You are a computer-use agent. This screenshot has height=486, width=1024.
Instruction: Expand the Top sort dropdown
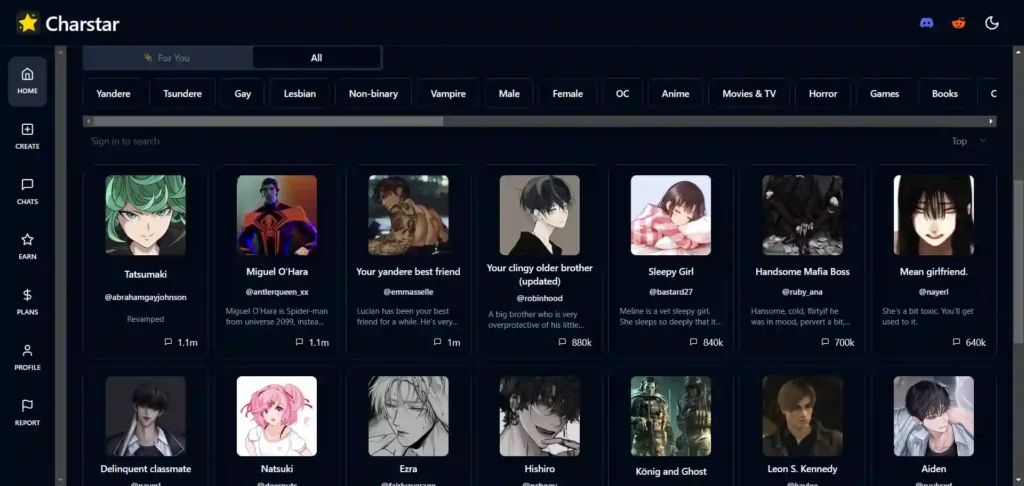pyautogui.click(x=968, y=141)
